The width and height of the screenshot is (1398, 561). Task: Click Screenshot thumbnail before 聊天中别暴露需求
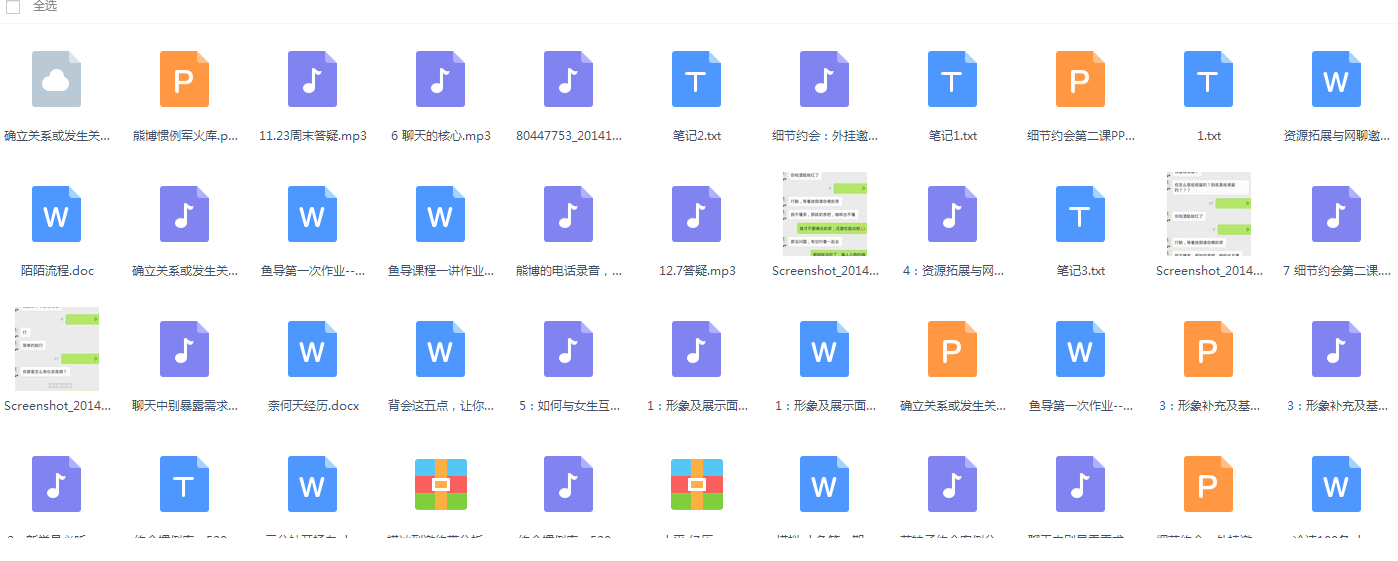(x=56, y=349)
